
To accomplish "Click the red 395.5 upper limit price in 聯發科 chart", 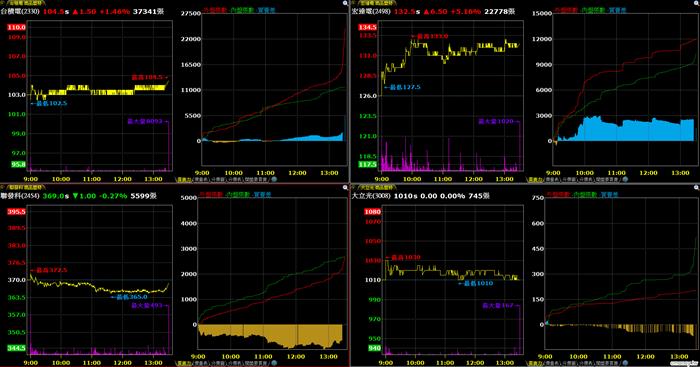I will point(17,212).
